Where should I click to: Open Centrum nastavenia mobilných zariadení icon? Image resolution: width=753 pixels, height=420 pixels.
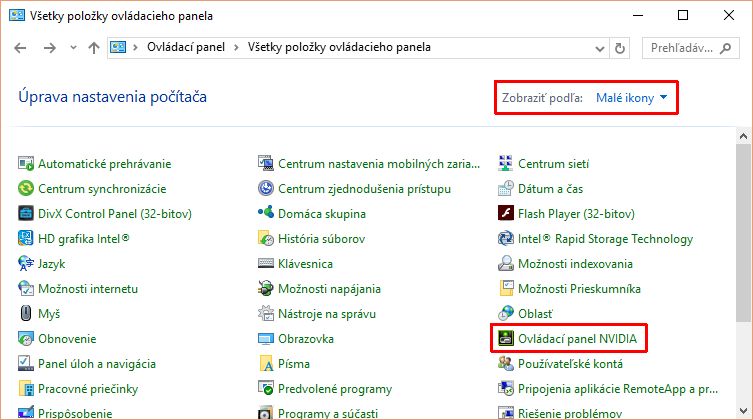266,164
